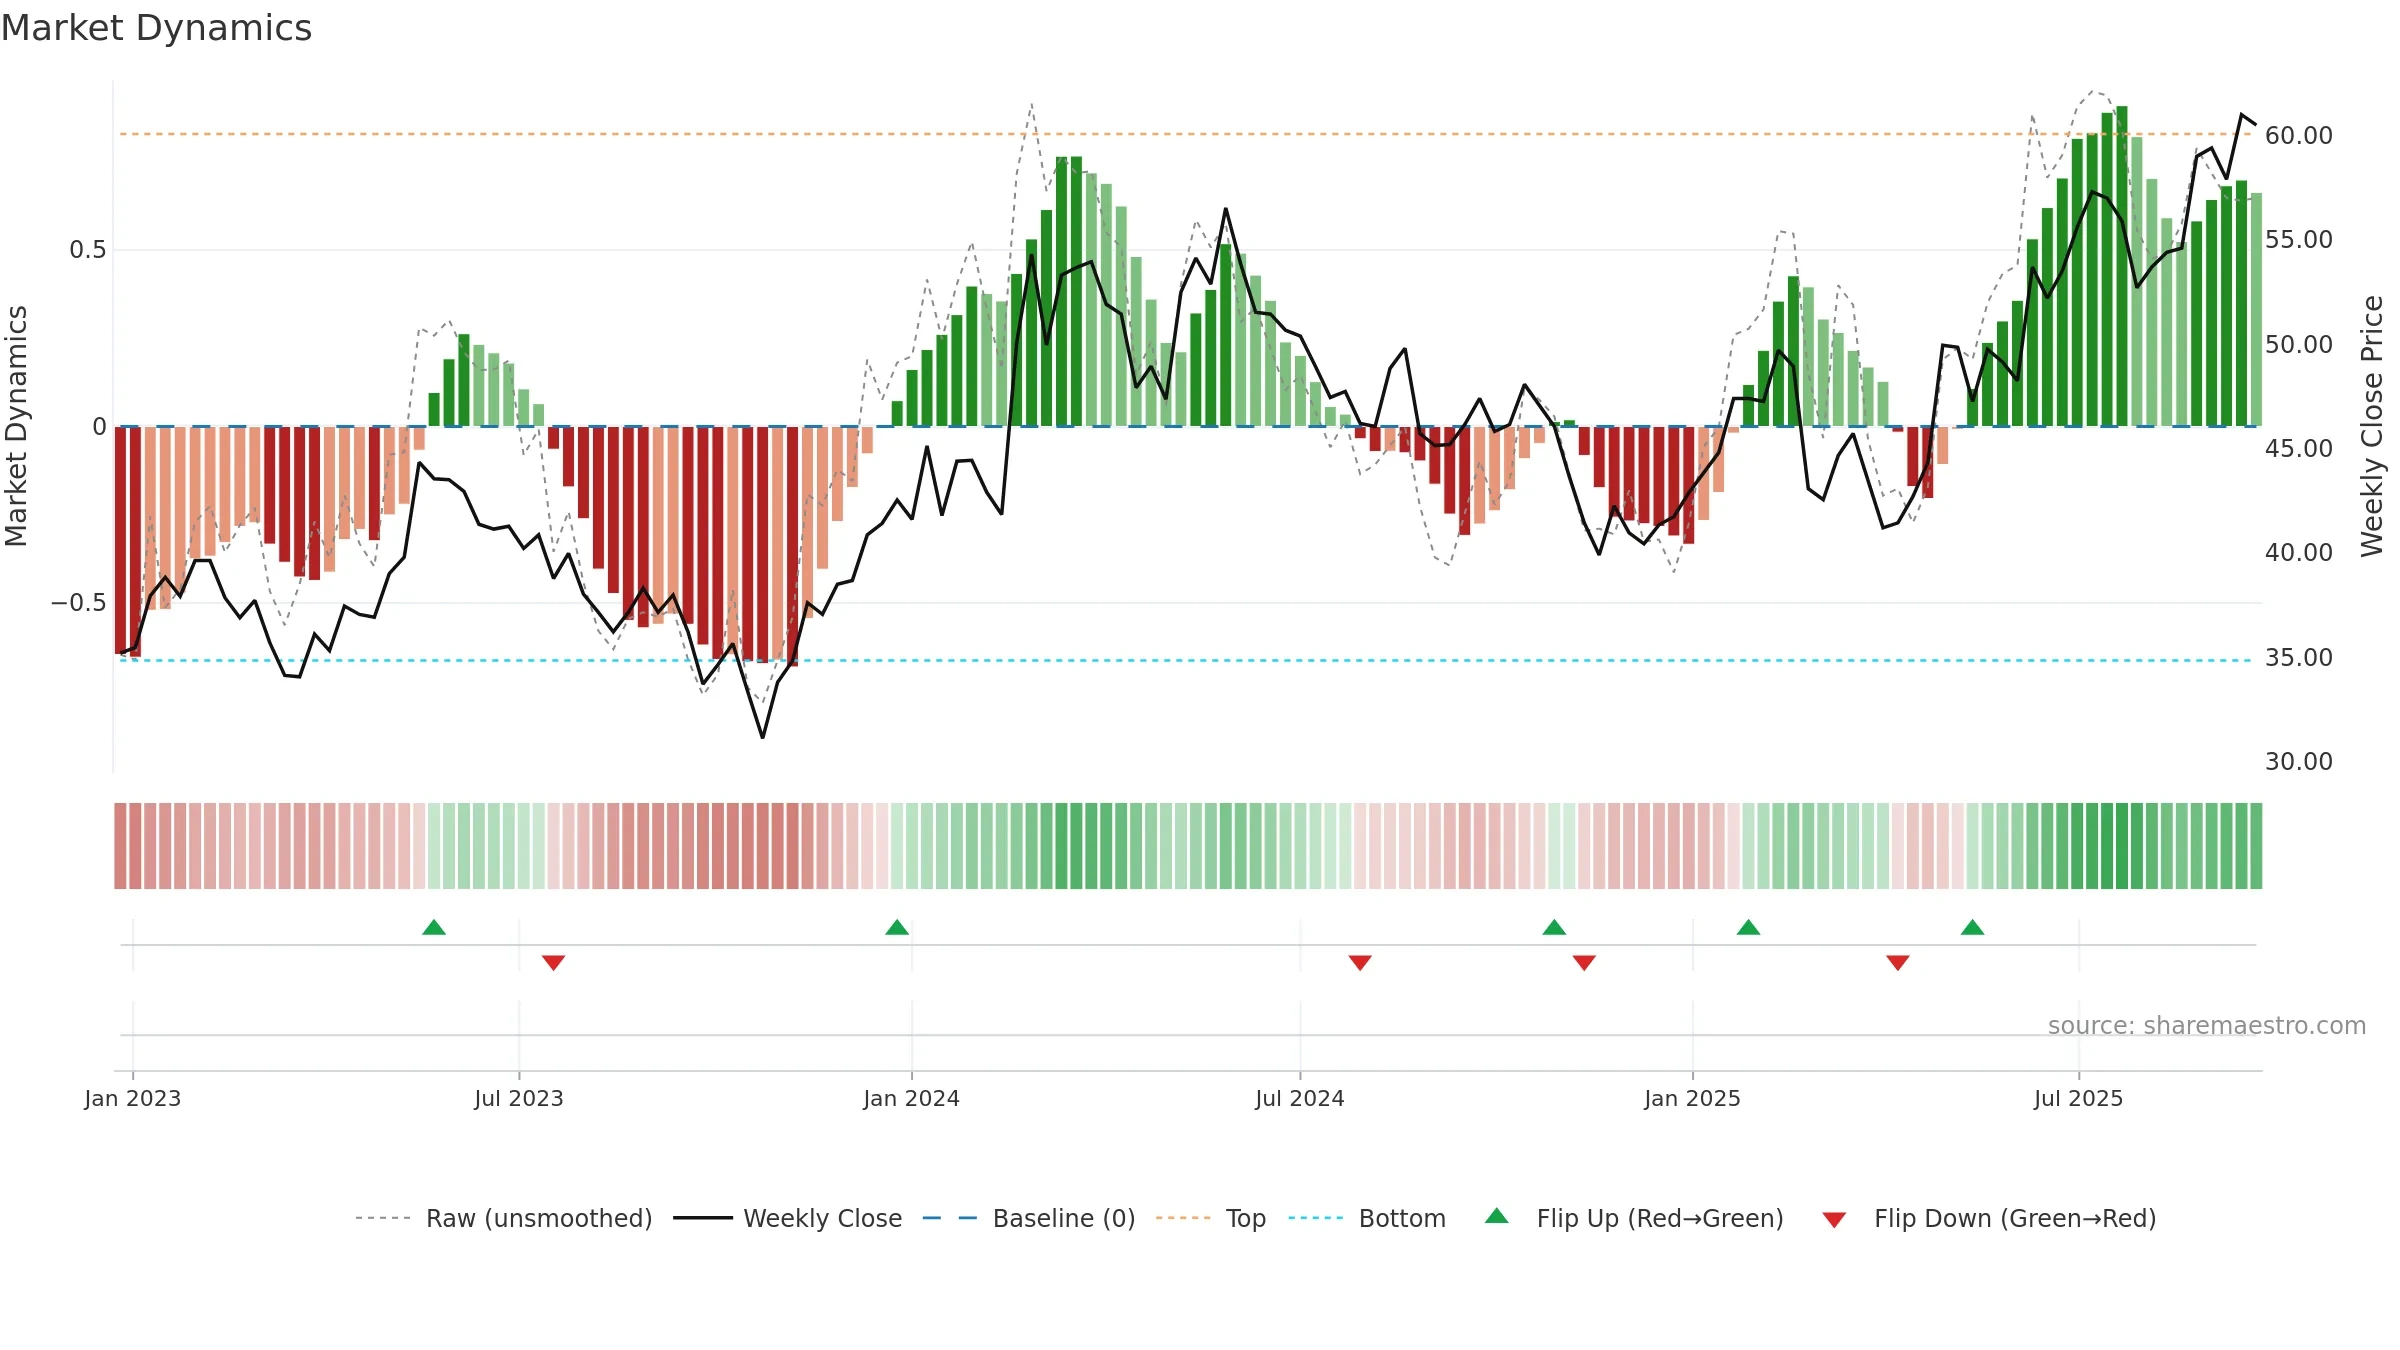This screenshot has height=1350, width=2400.
Task: Click the Weekly Close Price axis title
Action: click(x=2372, y=426)
